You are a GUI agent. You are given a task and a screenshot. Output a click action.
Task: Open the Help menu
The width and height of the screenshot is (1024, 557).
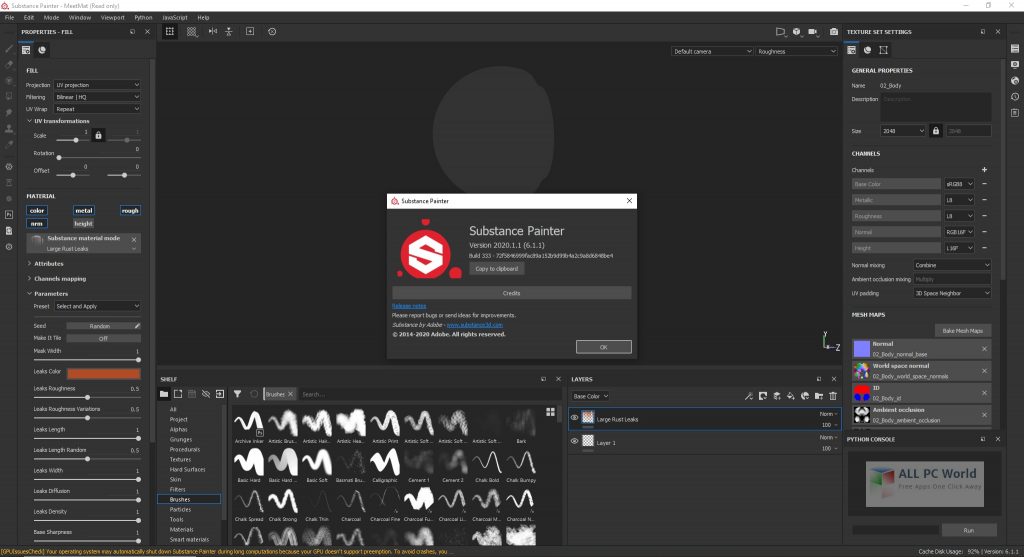pyautogui.click(x=203, y=18)
